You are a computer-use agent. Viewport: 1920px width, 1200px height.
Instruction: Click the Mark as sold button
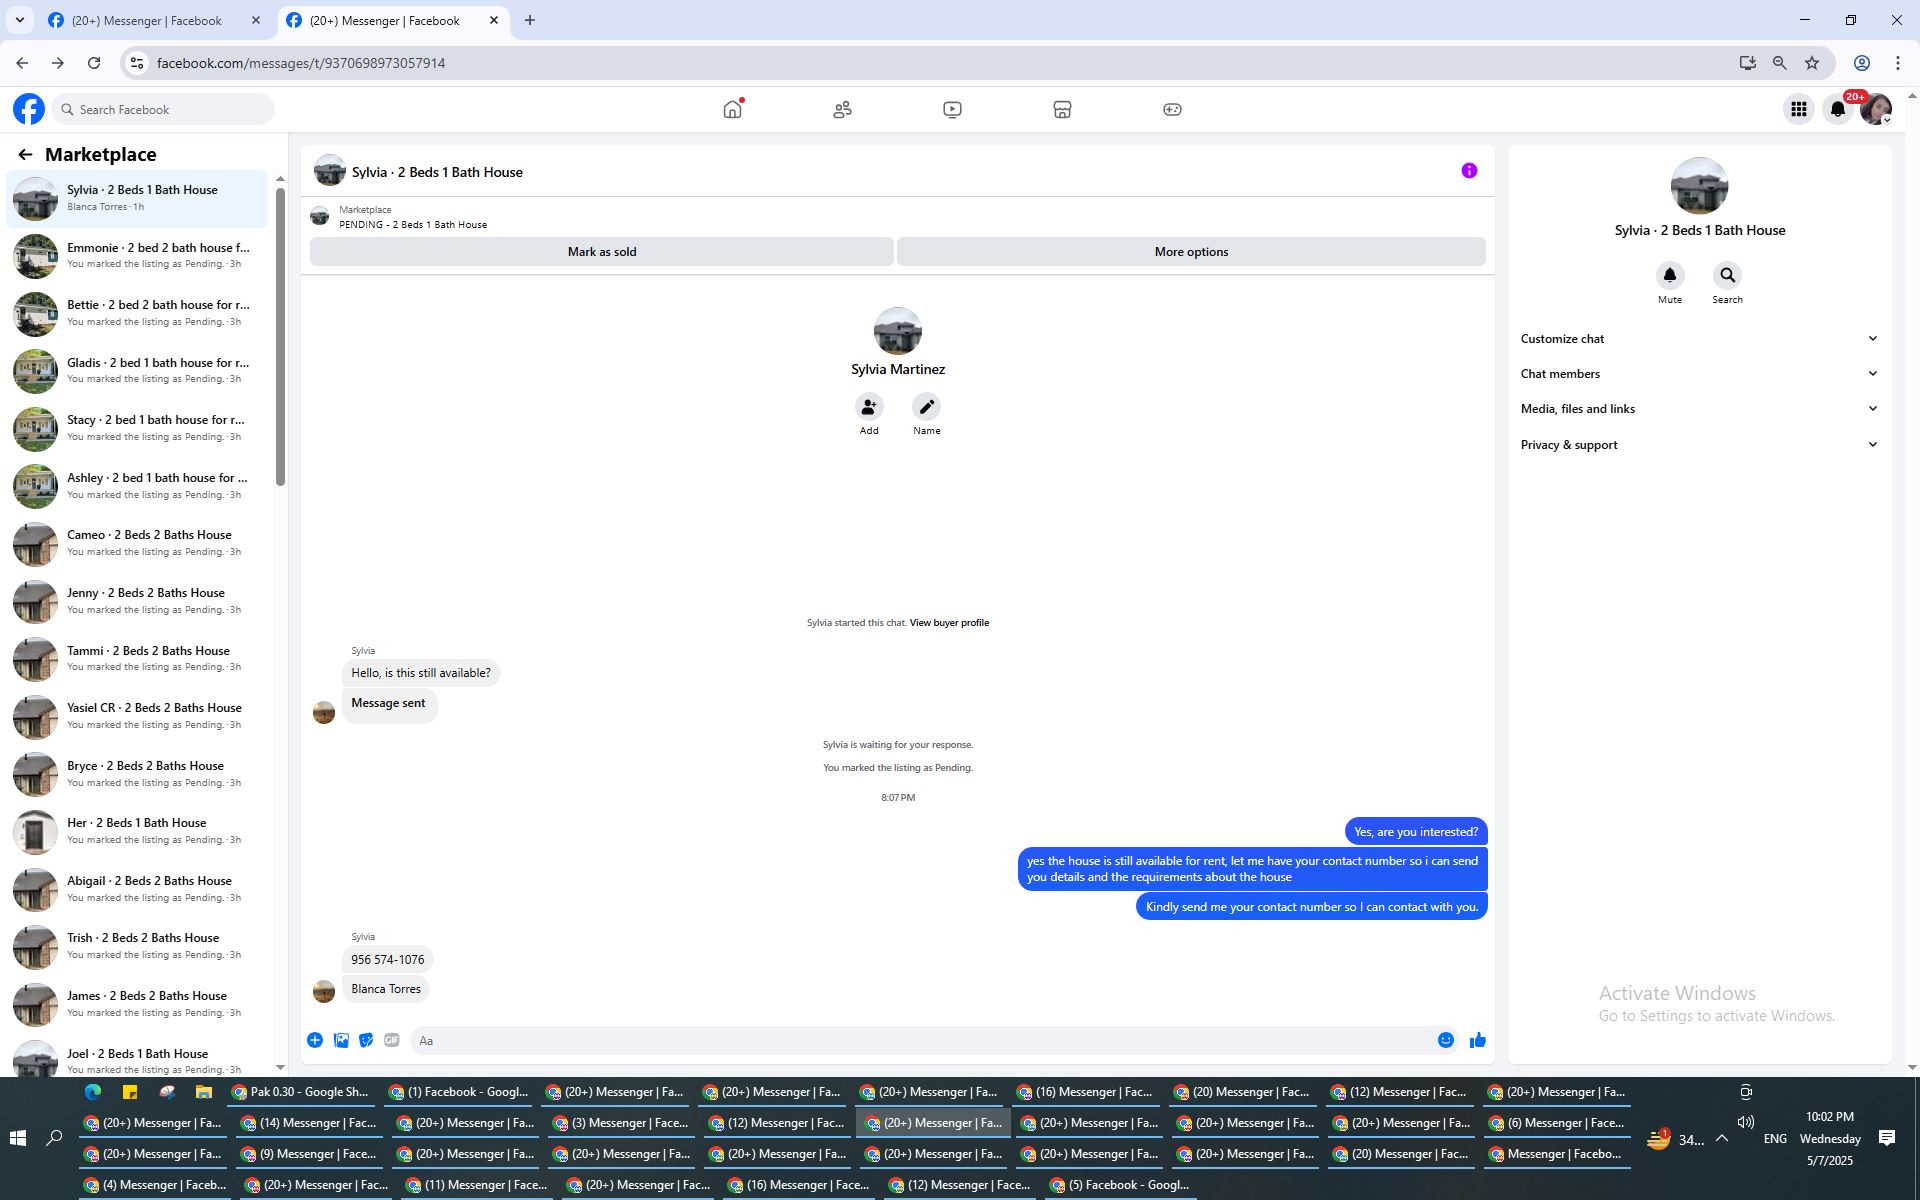[601, 252]
